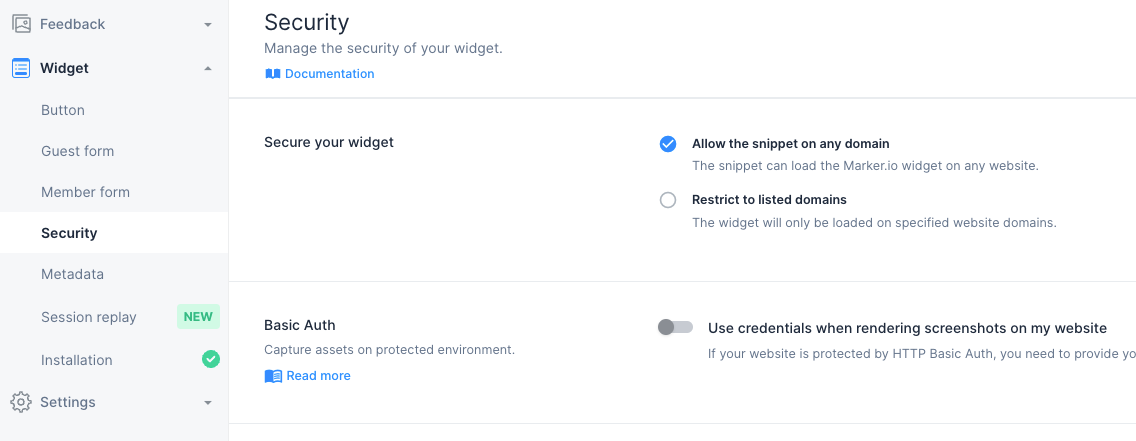Click the Read more book icon
Viewport: 1136px width, 441px height.
tap(273, 376)
